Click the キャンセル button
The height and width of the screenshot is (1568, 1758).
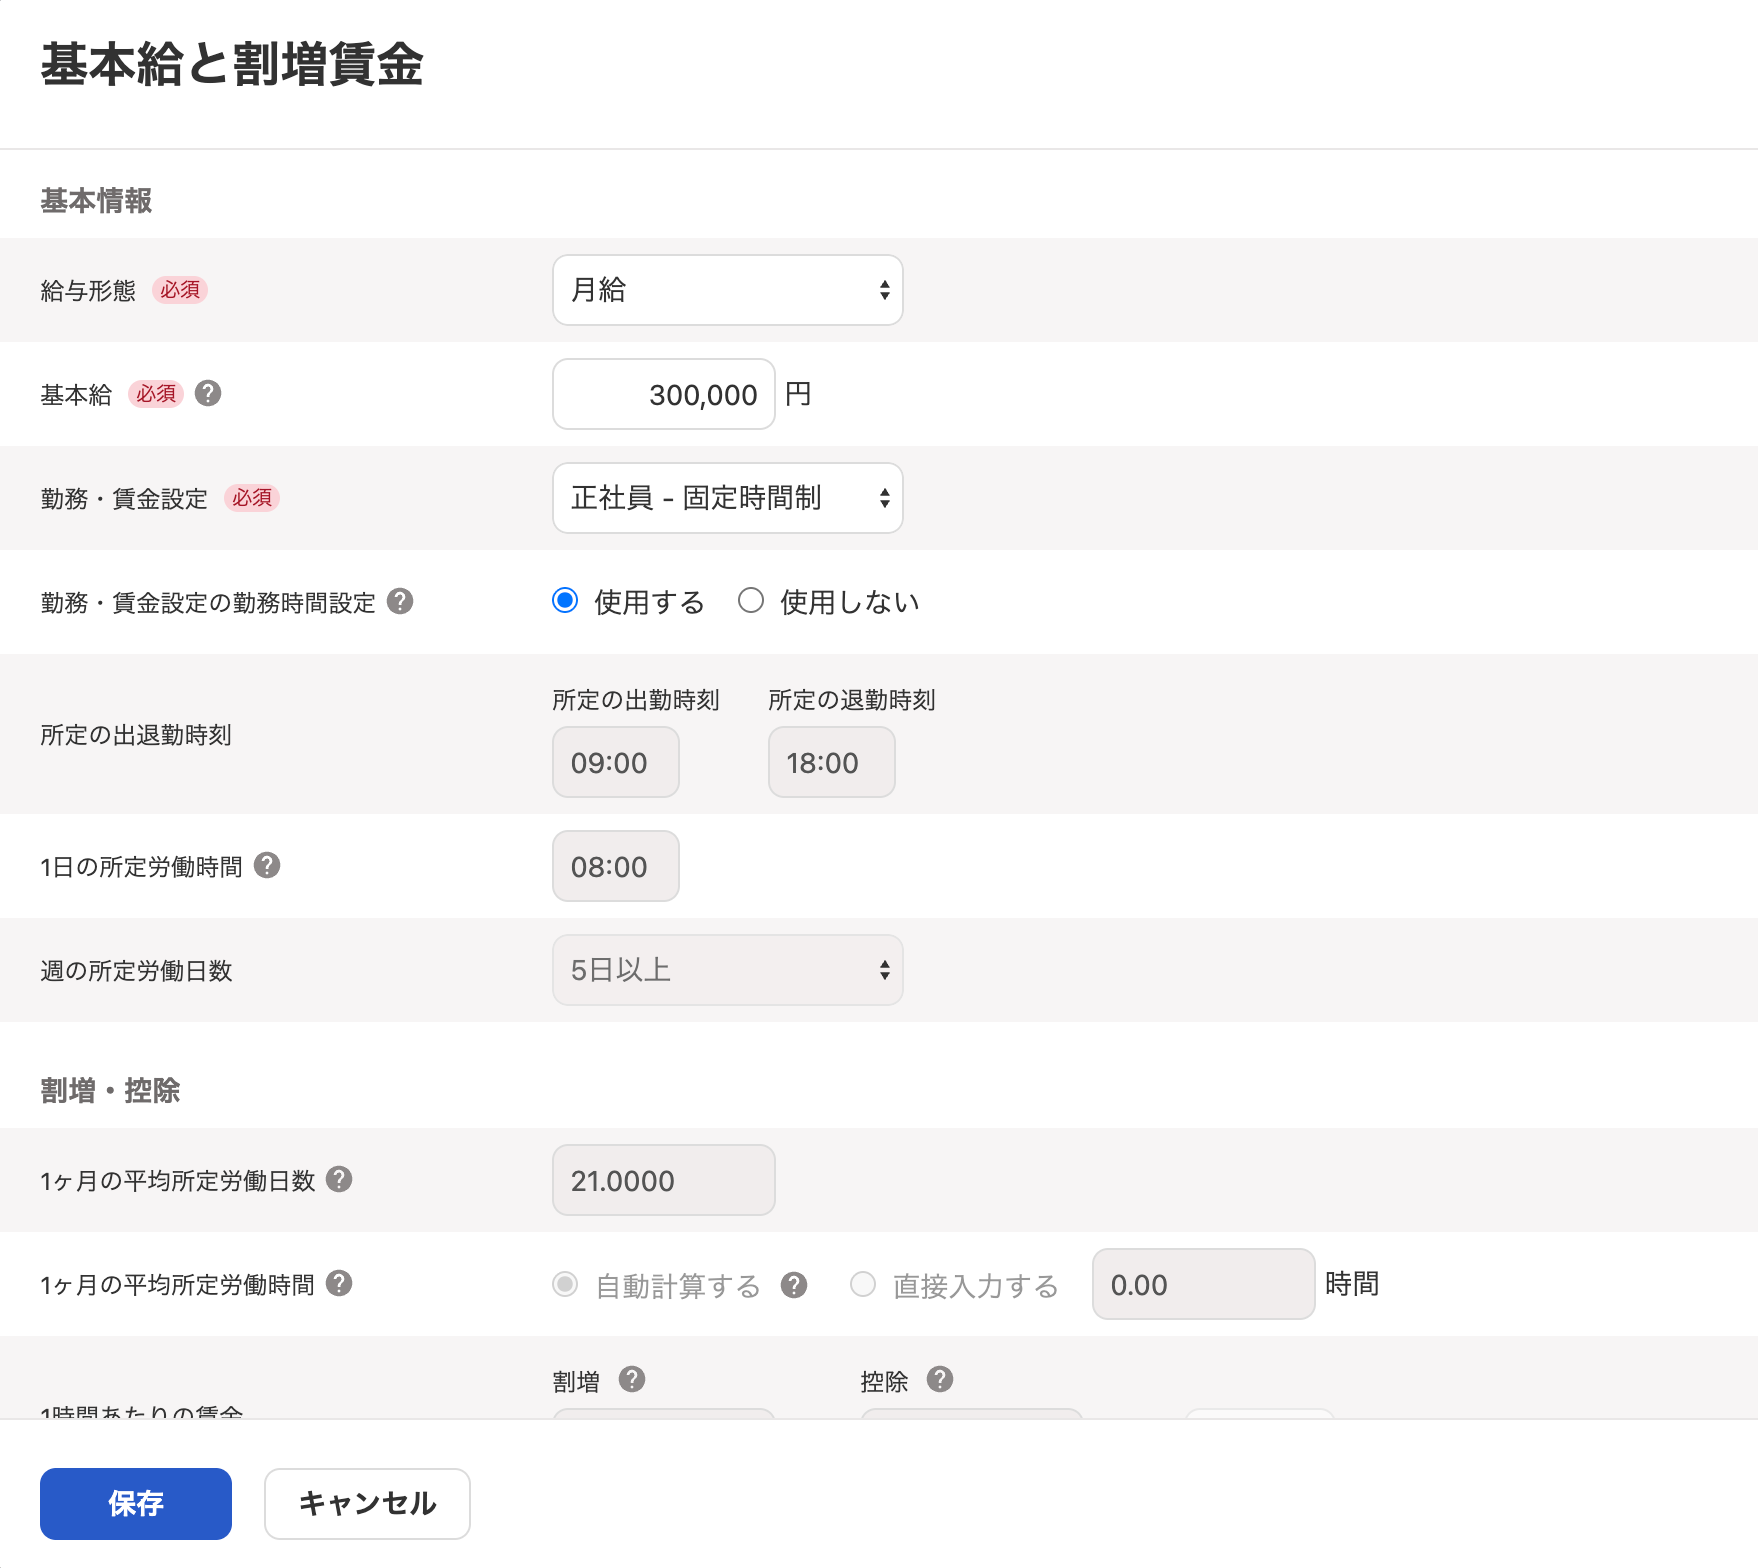[367, 1504]
